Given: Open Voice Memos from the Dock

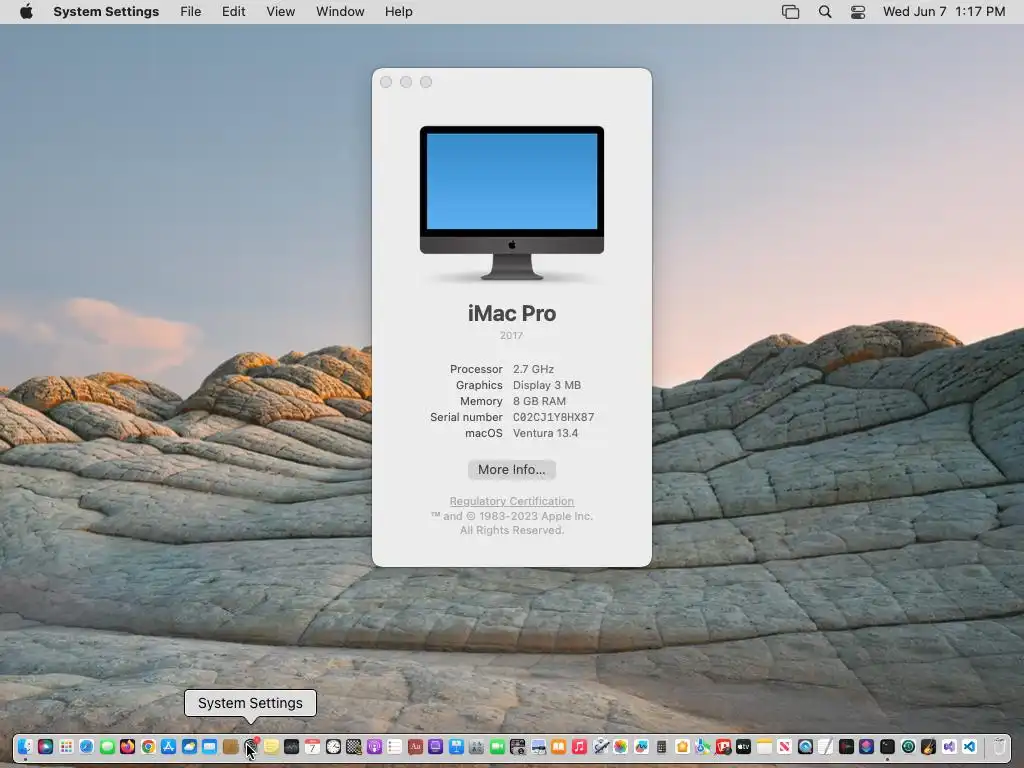Looking at the screenshot, I should click(846, 746).
